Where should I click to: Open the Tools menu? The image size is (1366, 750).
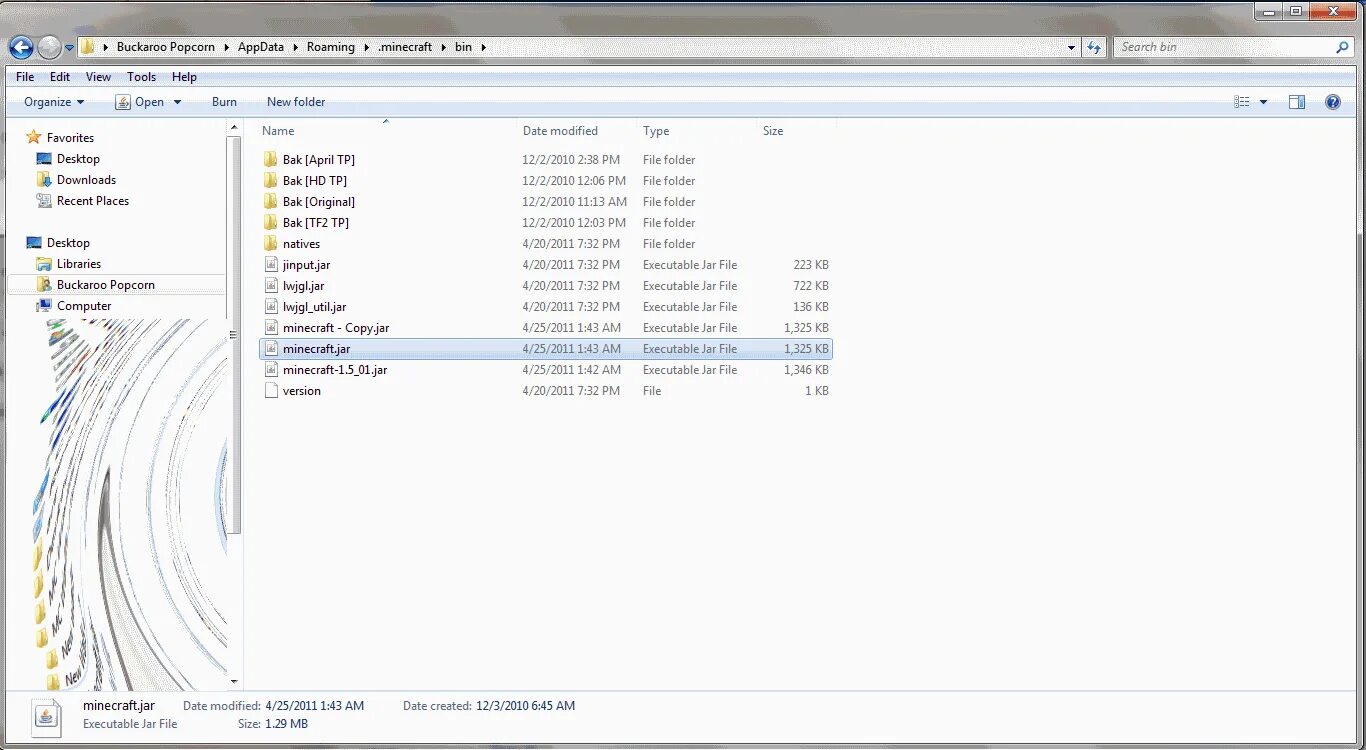141,77
